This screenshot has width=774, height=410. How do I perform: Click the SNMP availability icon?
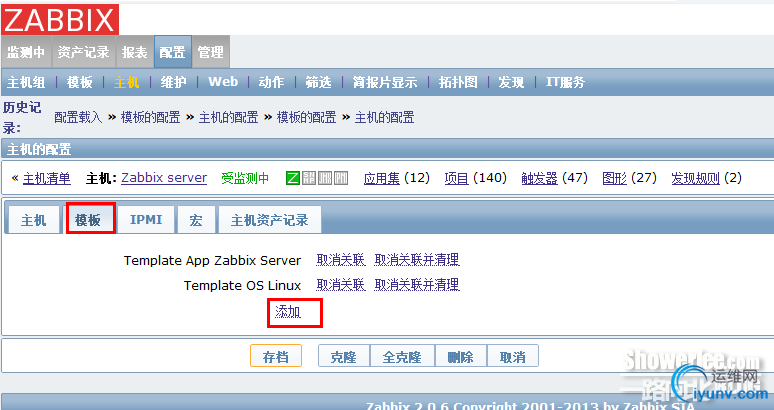click(x=309, y=178)
